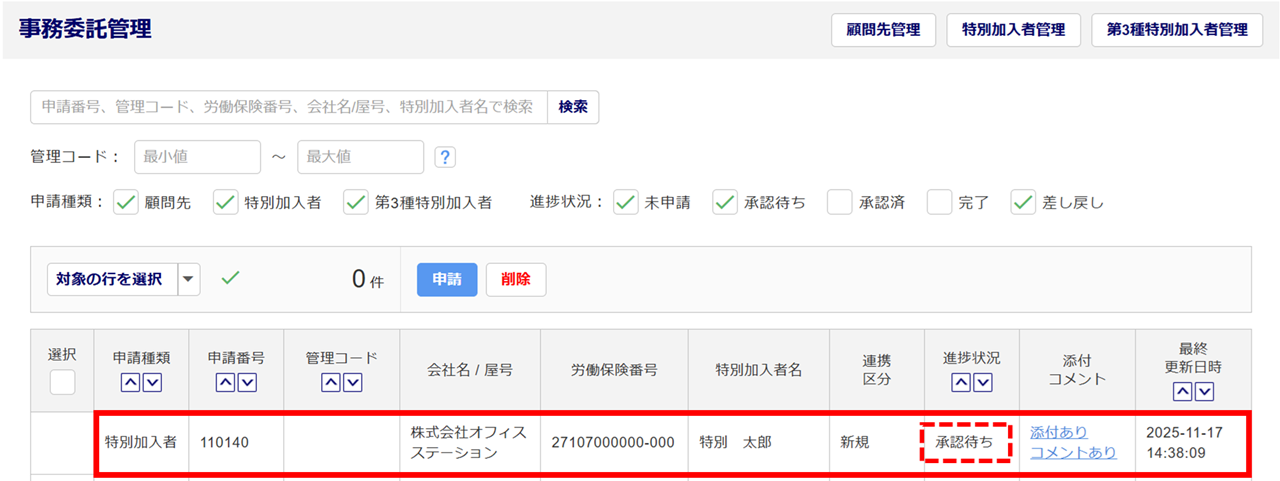
Task: Click the management code help question icon
Action: (446, 157)
